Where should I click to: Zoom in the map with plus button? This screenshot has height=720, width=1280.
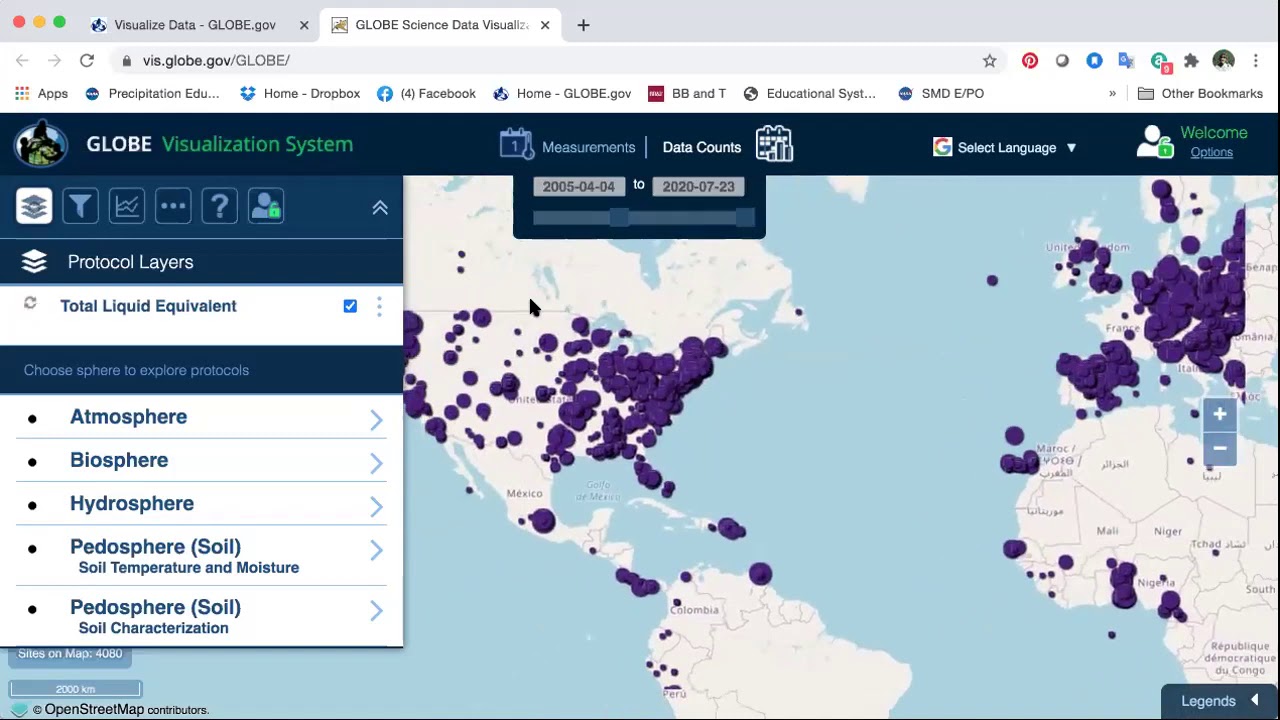1219,414
